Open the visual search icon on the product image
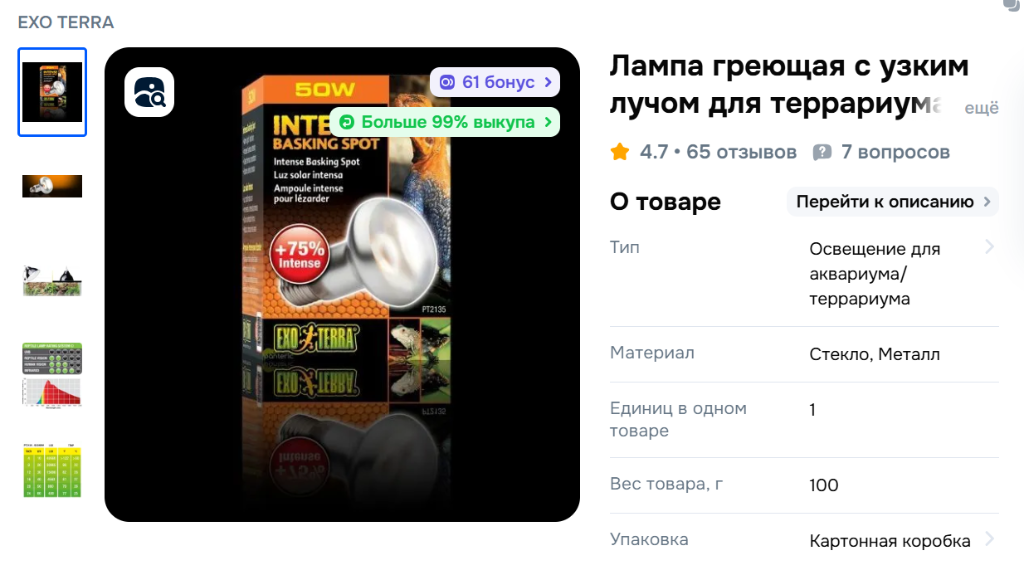This screenshot has width=1024, height=575. (x=150, y=92)
